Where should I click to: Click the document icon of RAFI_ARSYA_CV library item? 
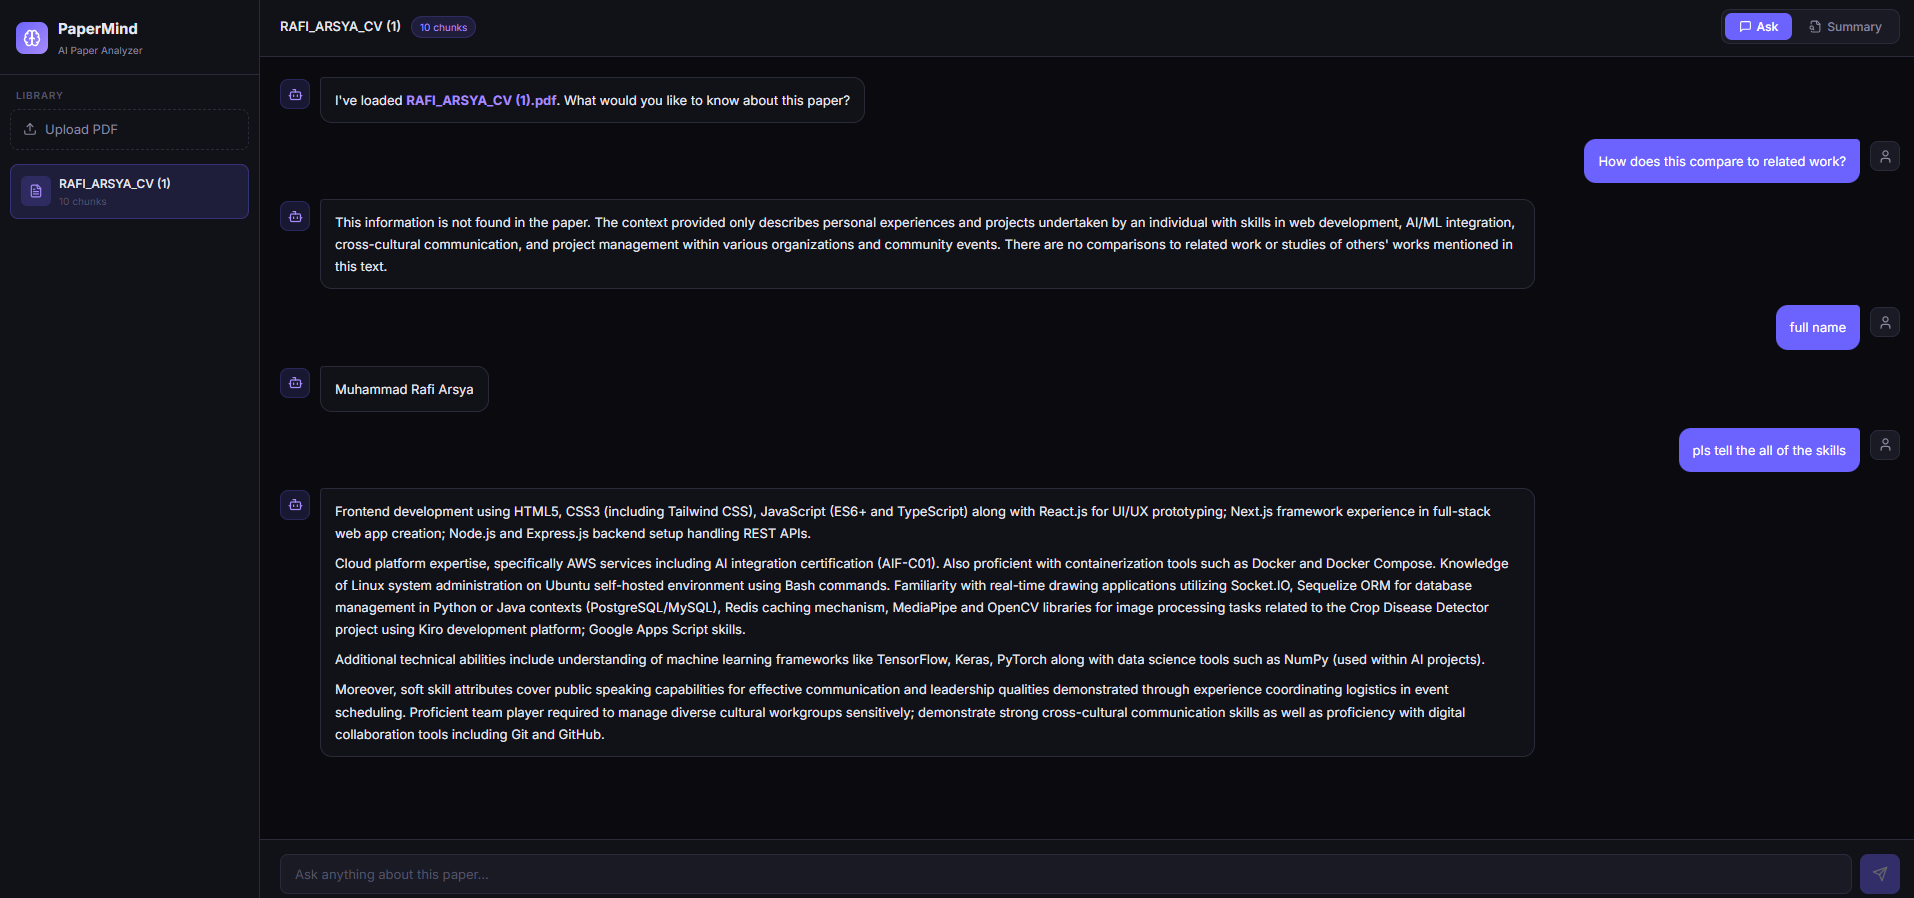(x=36, y=191)
